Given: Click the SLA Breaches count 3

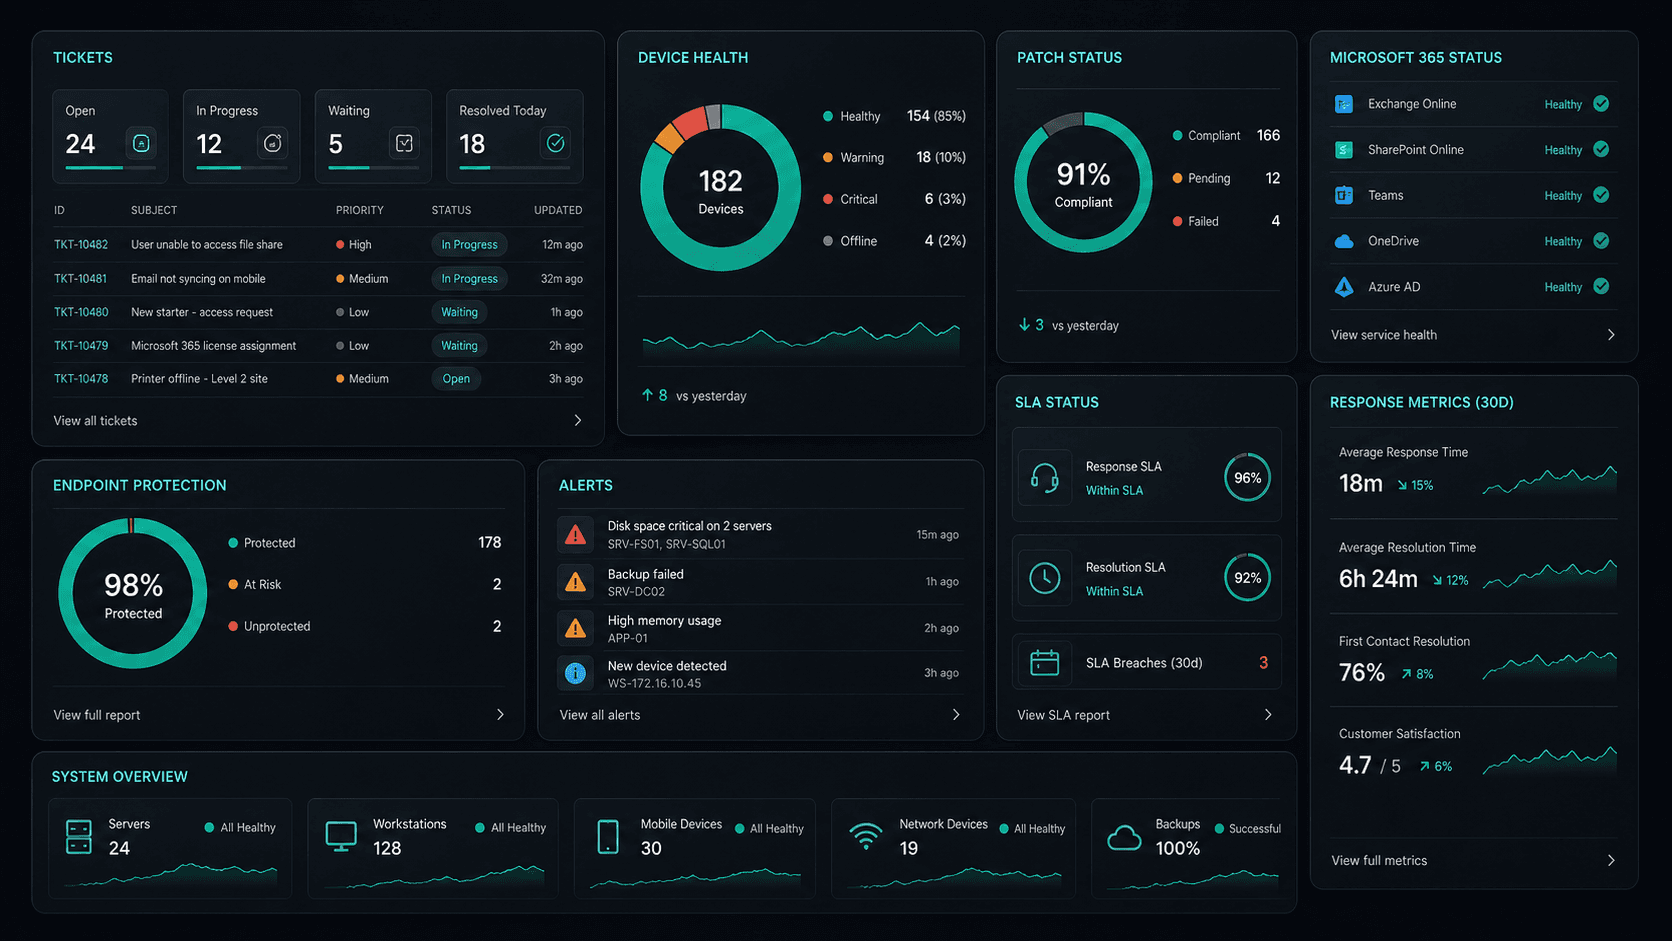Looking at the screenshot, I should tap(1263, 663).
